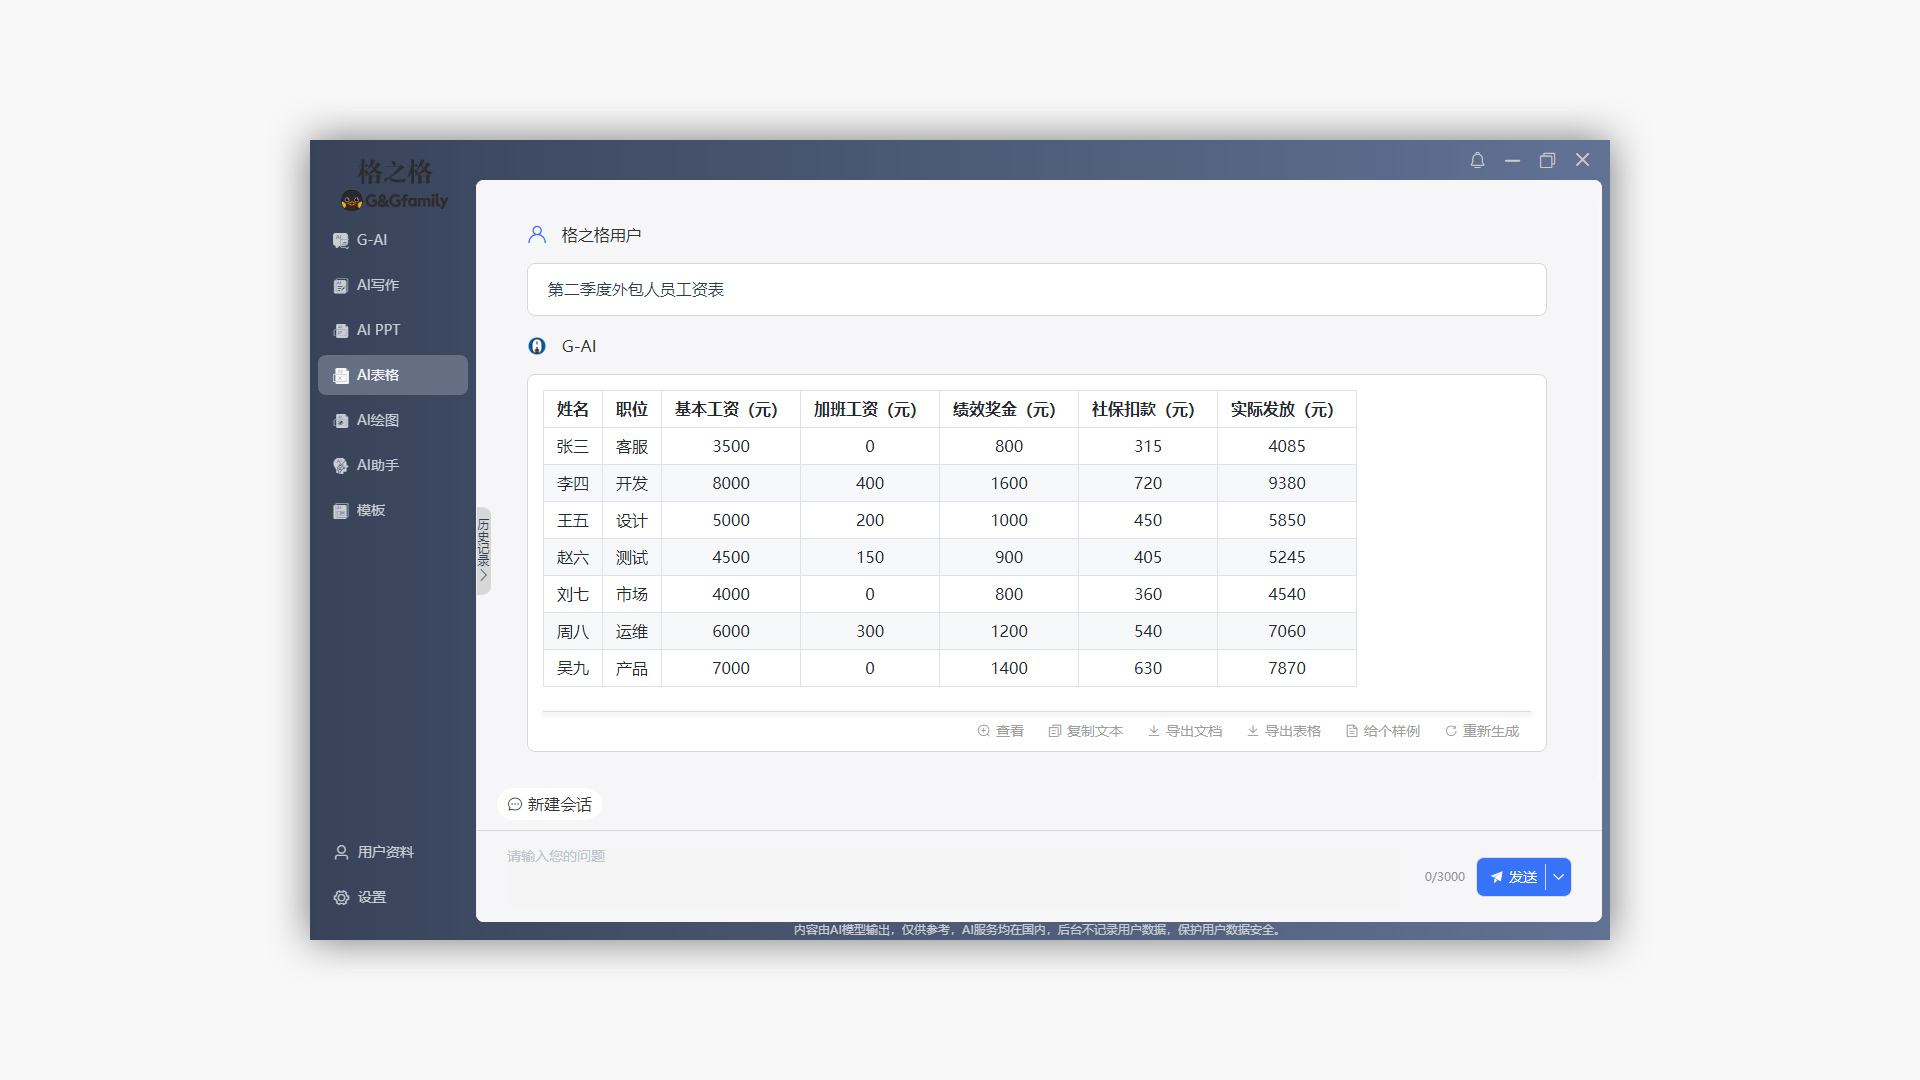Start a new chat with 新建会话
This screenshot has width=1920, height=1080.
549,804
